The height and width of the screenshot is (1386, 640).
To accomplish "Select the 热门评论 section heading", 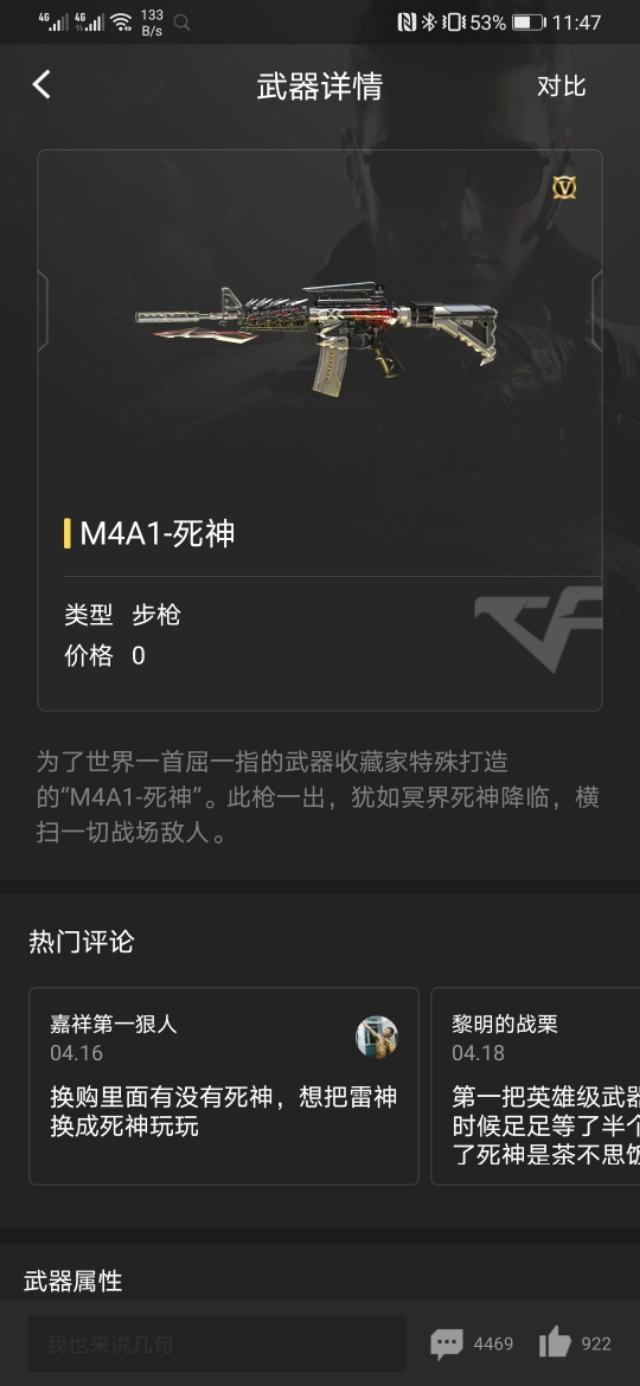I will click(x=81, y=941).
